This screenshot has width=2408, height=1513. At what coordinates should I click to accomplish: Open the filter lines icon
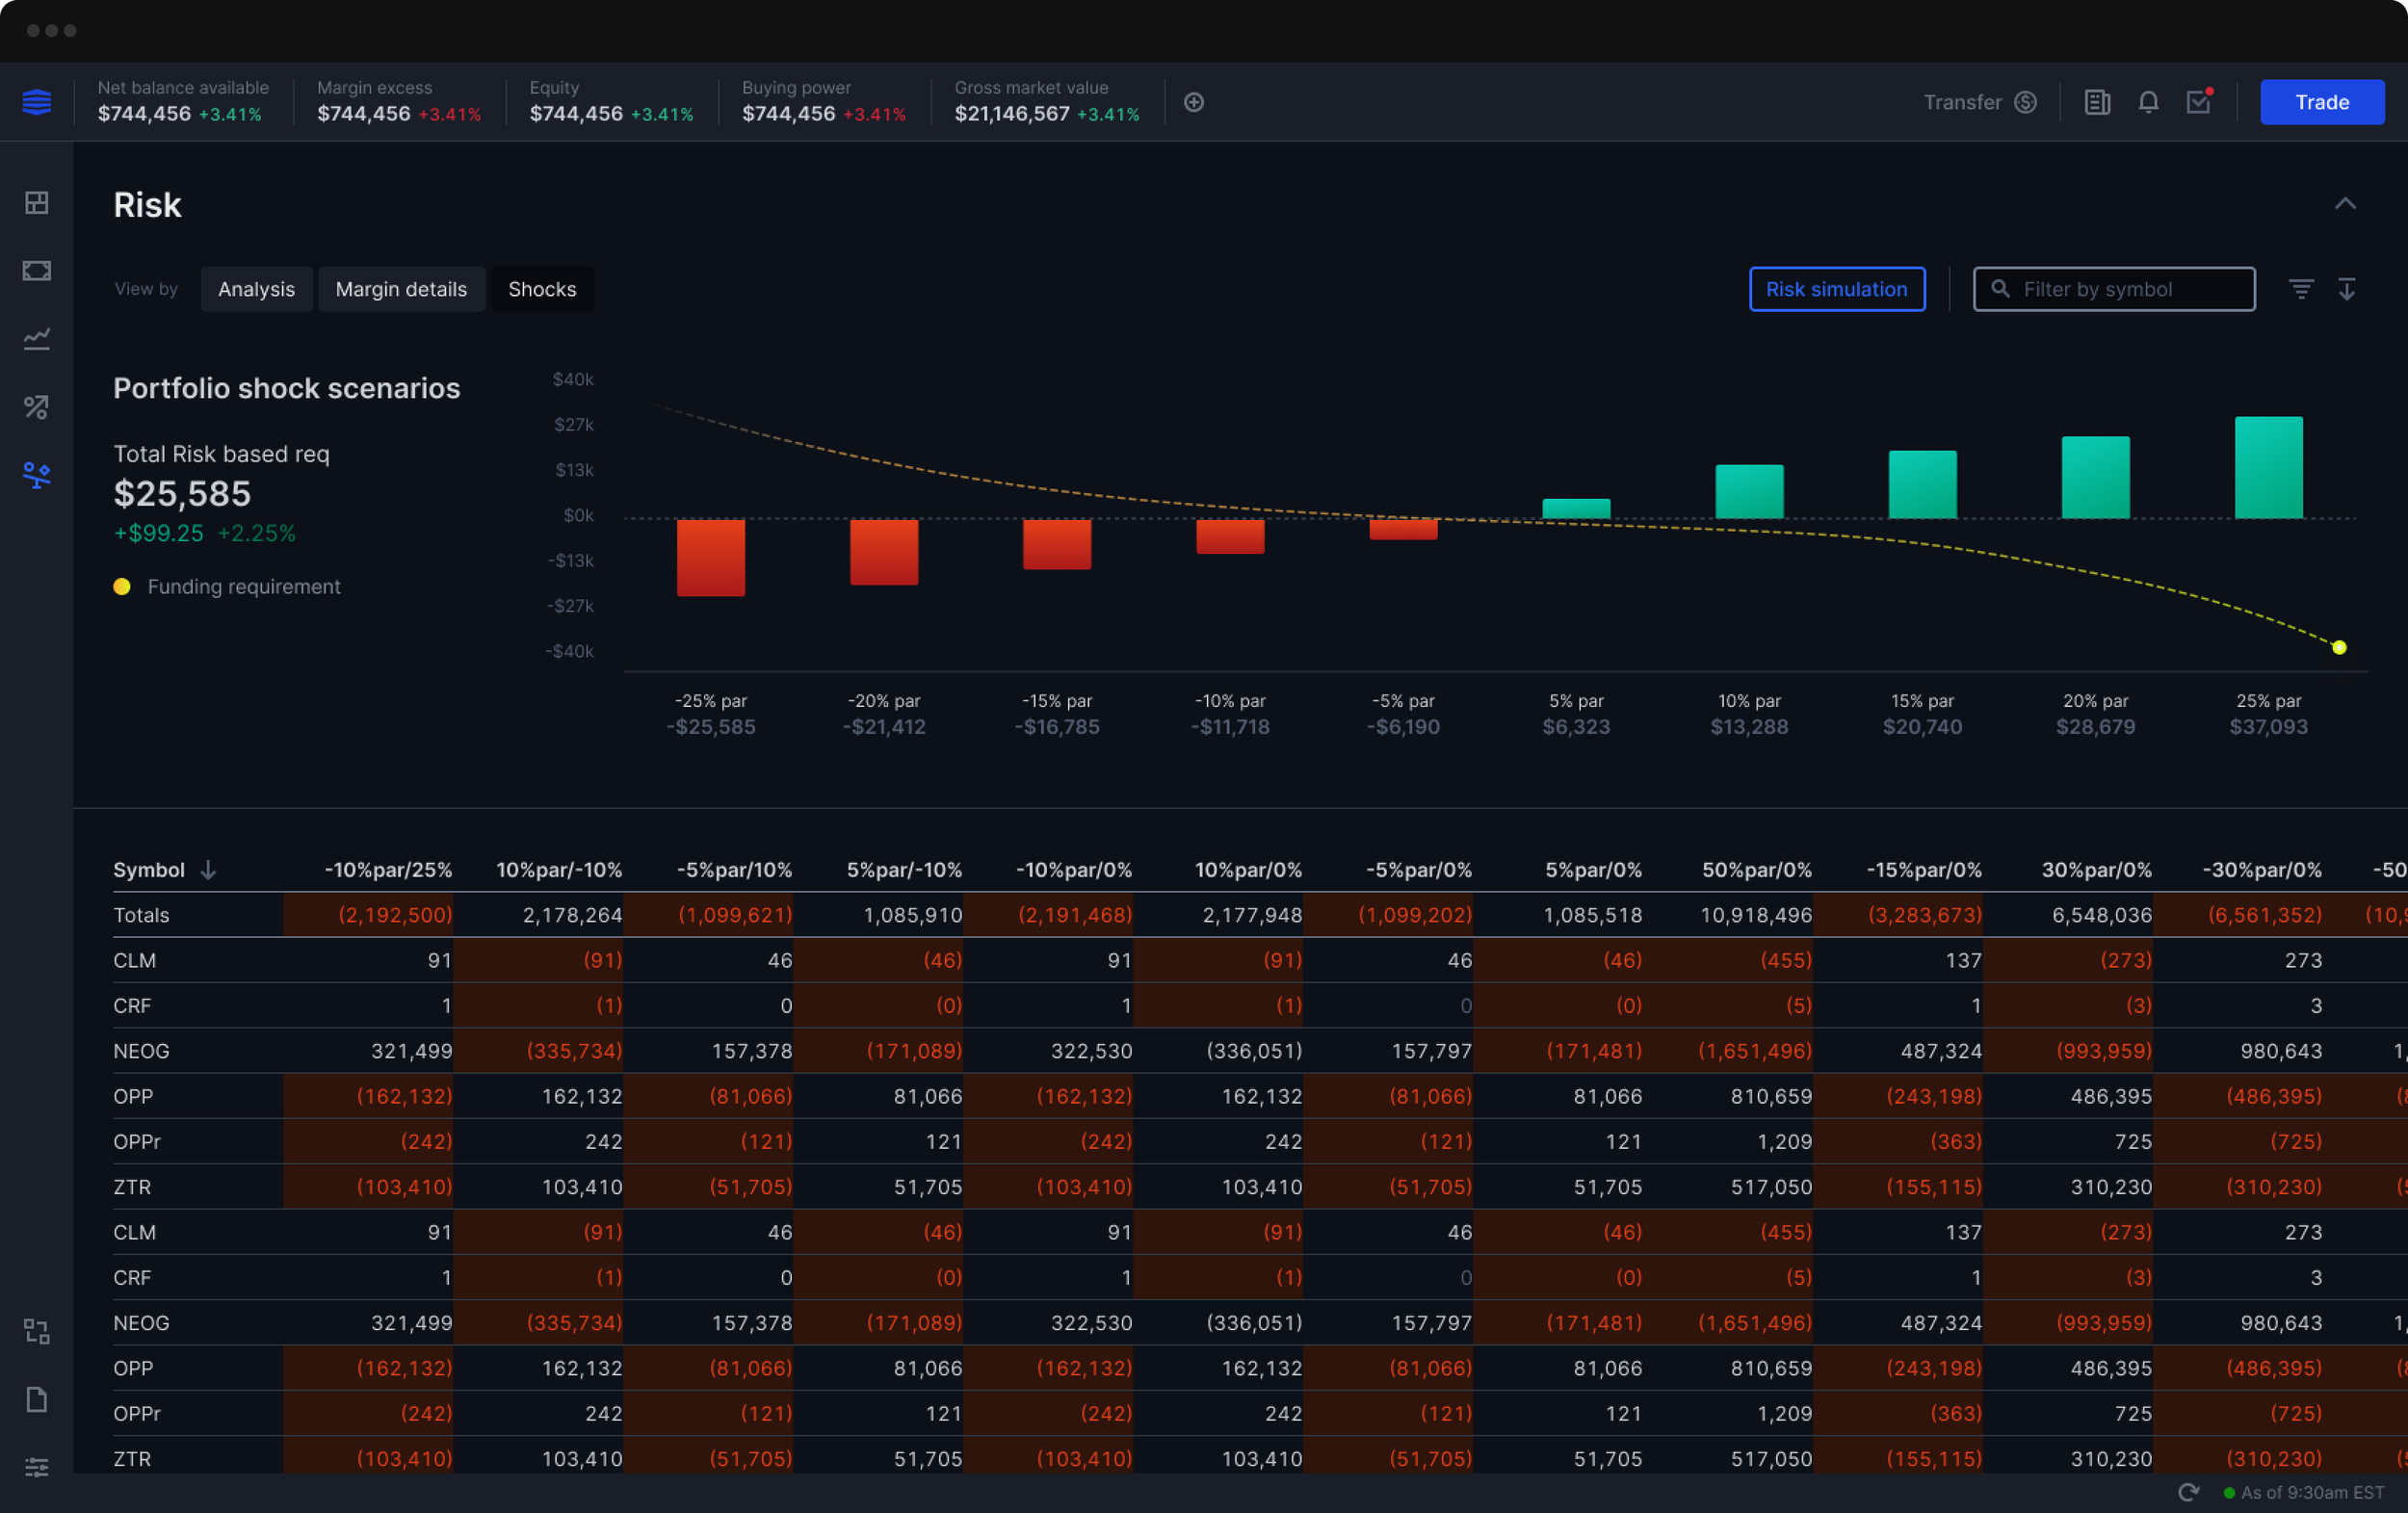(2301, 289)
